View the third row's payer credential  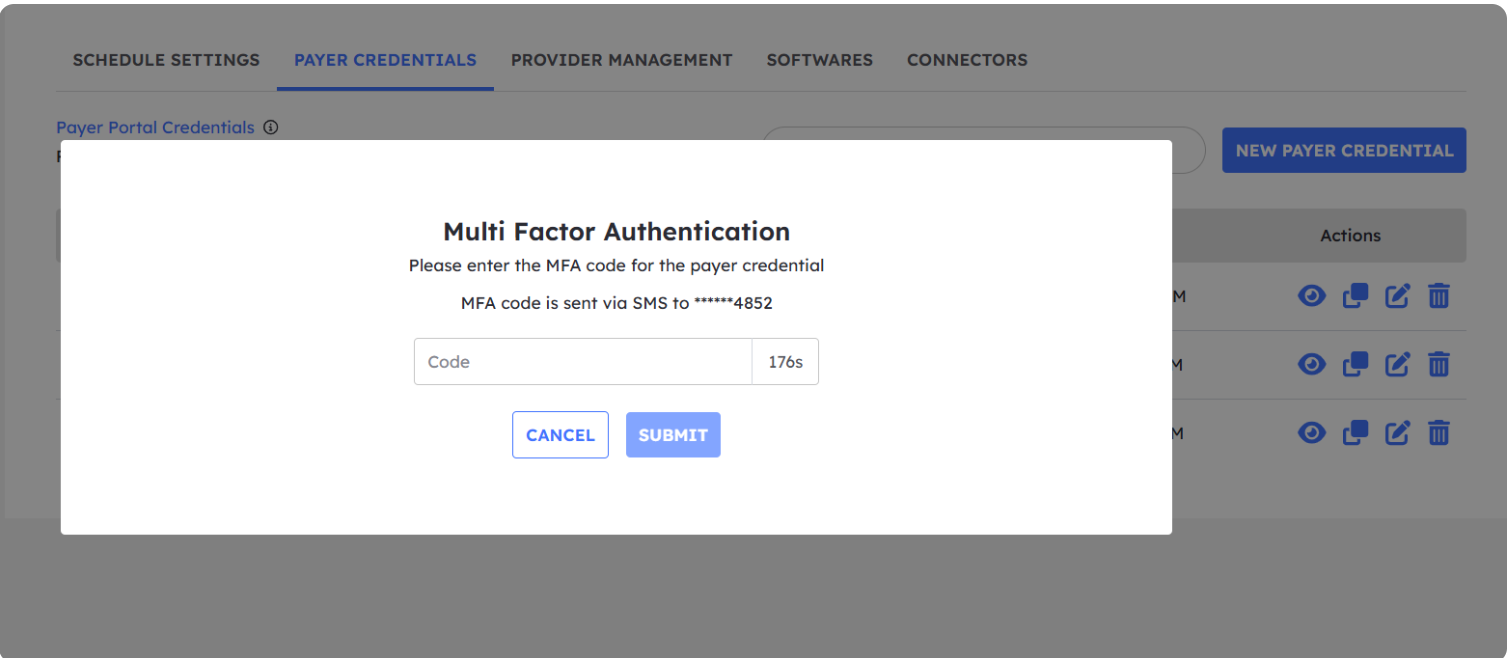click(x=1311, y=433)
